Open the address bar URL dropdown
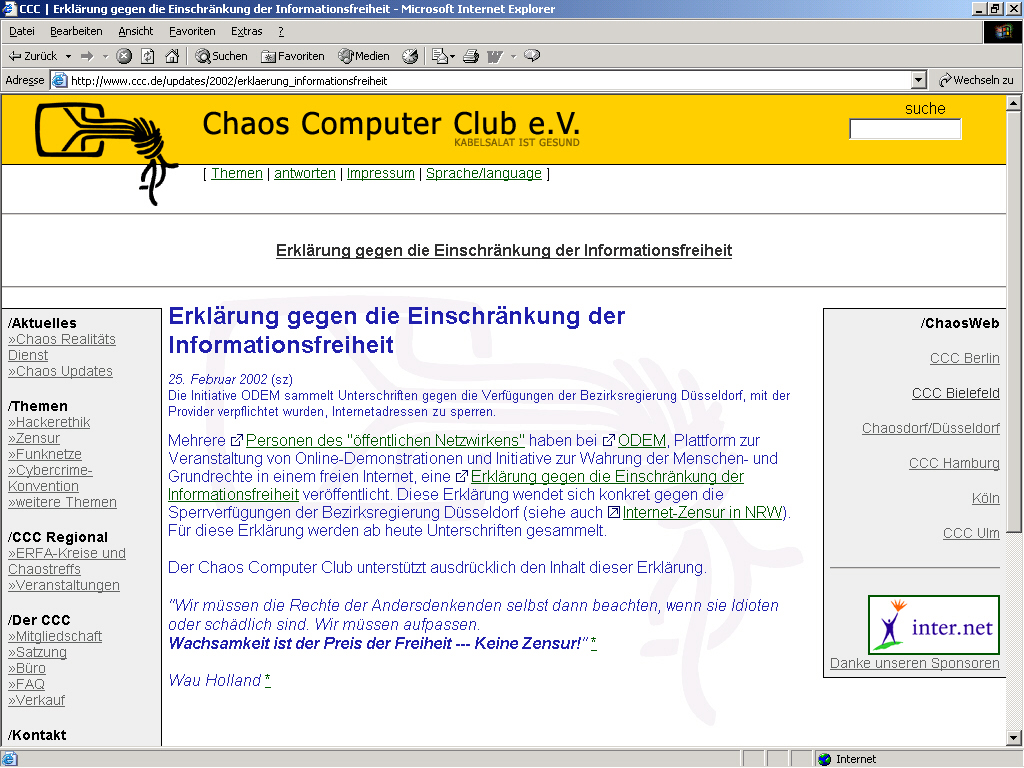The width and height of the screenshot is (1024, 768). point(919,81)
